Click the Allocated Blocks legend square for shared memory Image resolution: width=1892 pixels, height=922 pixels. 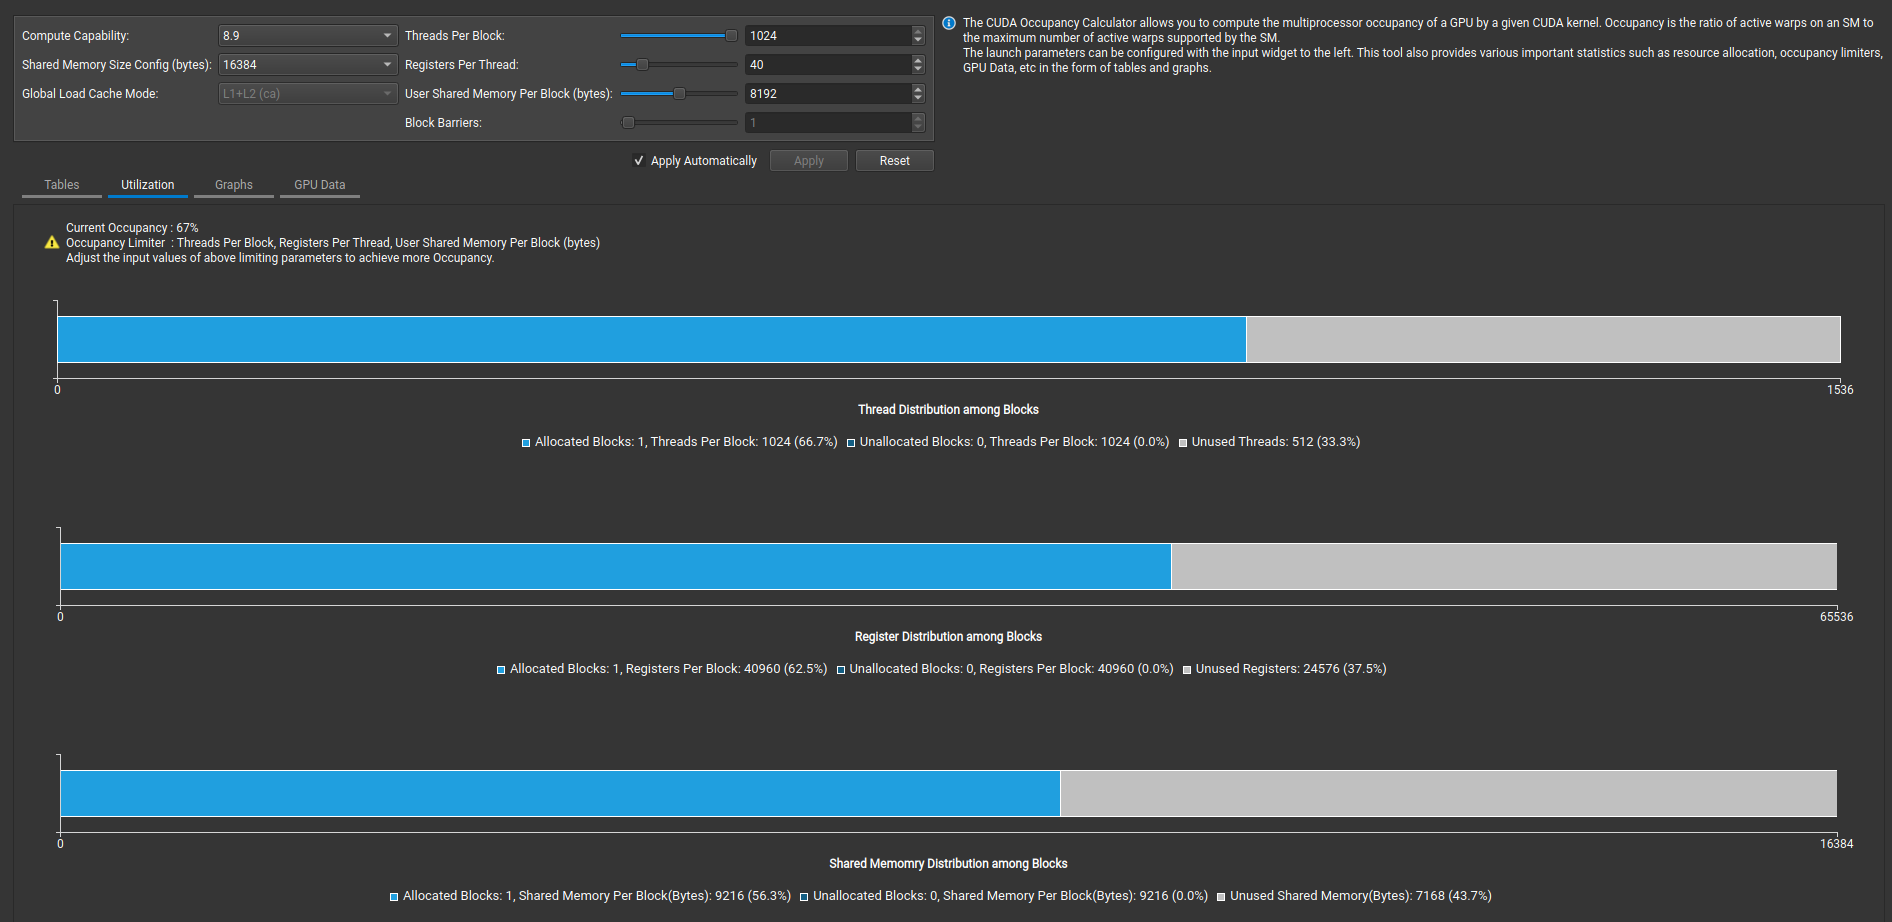(394, 897)
